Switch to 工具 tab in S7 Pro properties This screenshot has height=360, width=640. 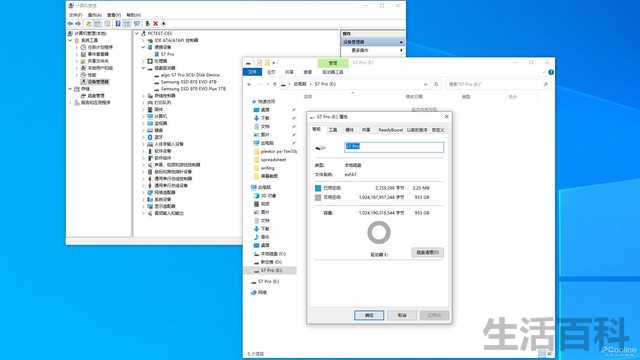(x=333, y=130)
